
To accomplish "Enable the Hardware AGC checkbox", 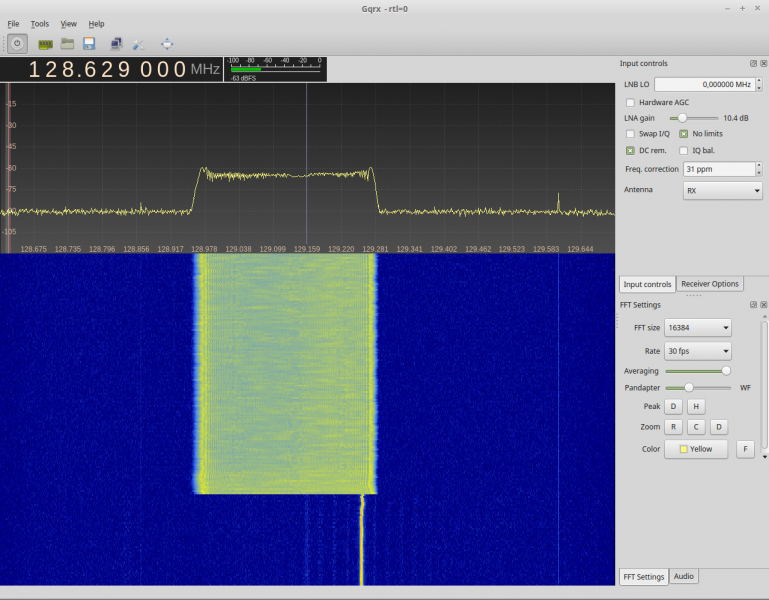I will 630,102.
